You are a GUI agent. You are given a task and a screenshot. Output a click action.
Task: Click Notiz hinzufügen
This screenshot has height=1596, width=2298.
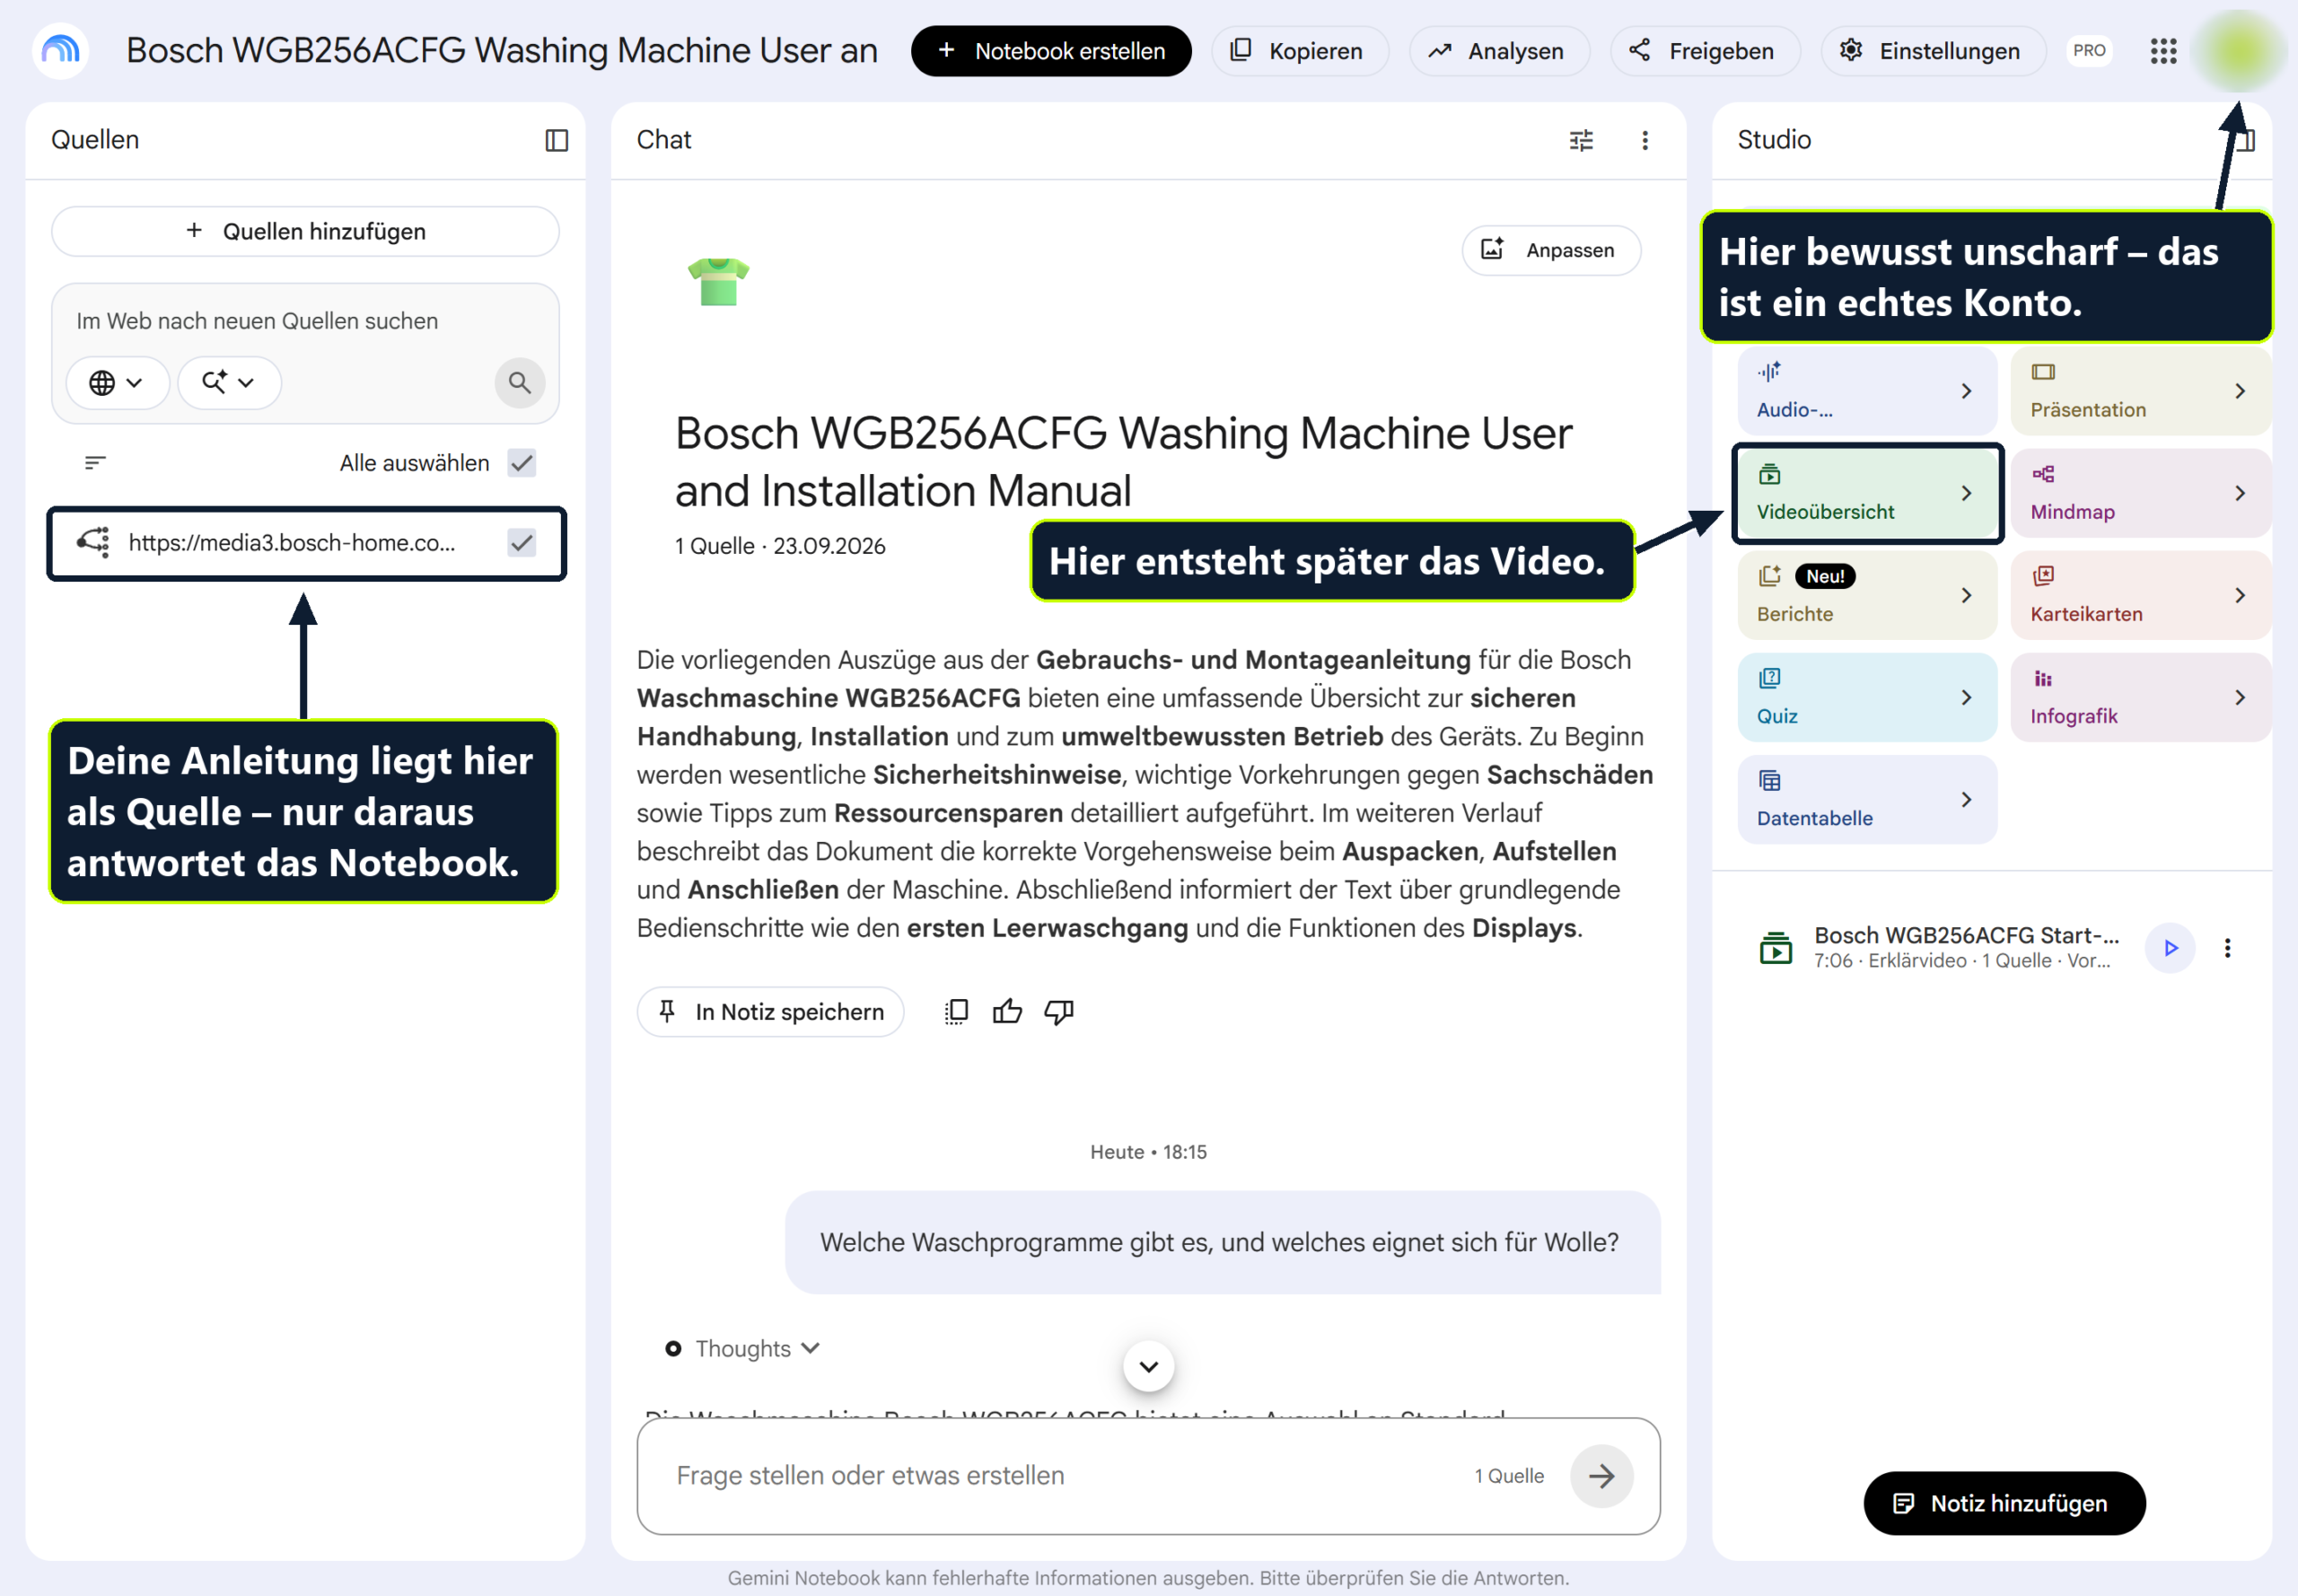(2004, 1503)
